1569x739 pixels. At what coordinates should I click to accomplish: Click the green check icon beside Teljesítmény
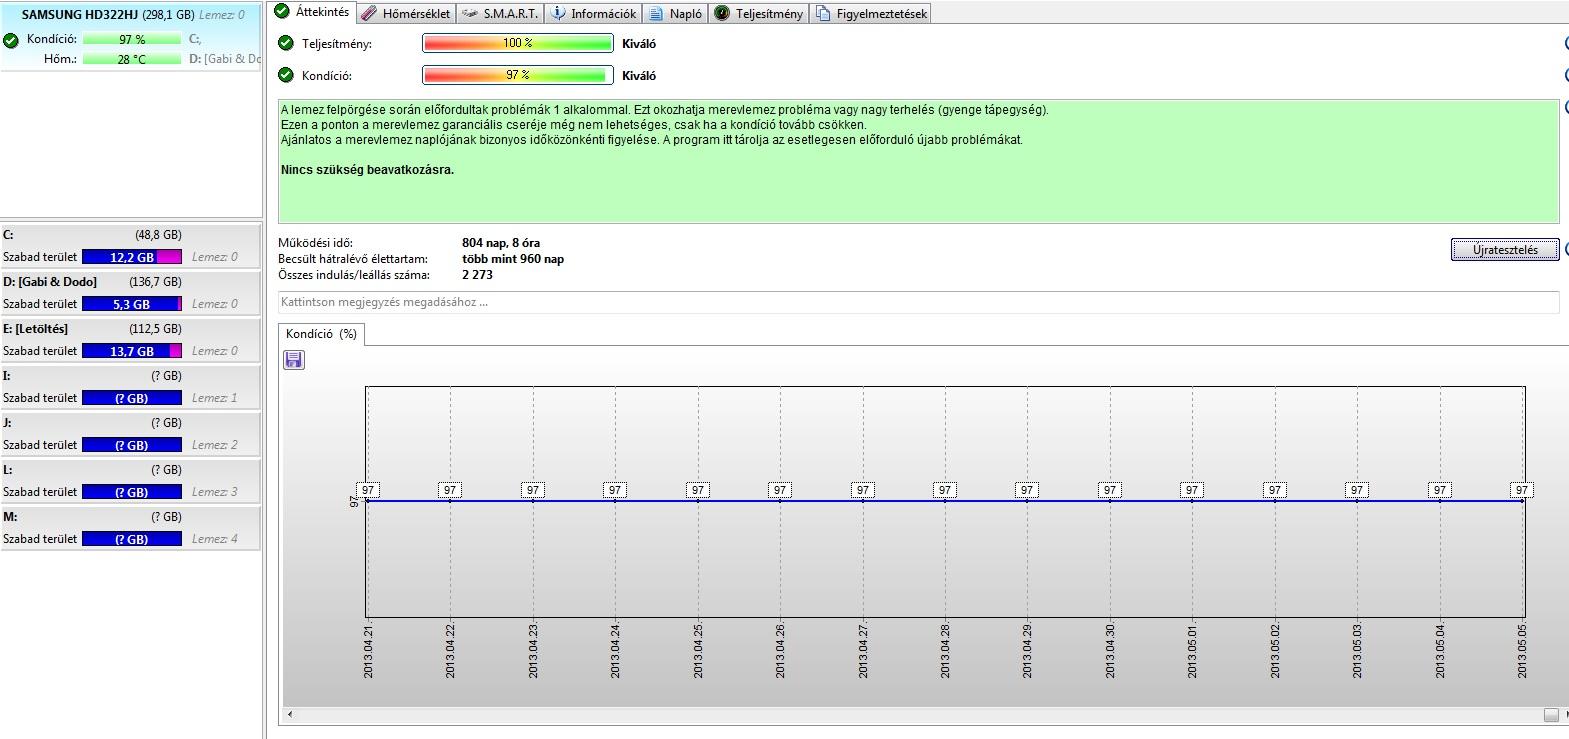tap(287, 43)
